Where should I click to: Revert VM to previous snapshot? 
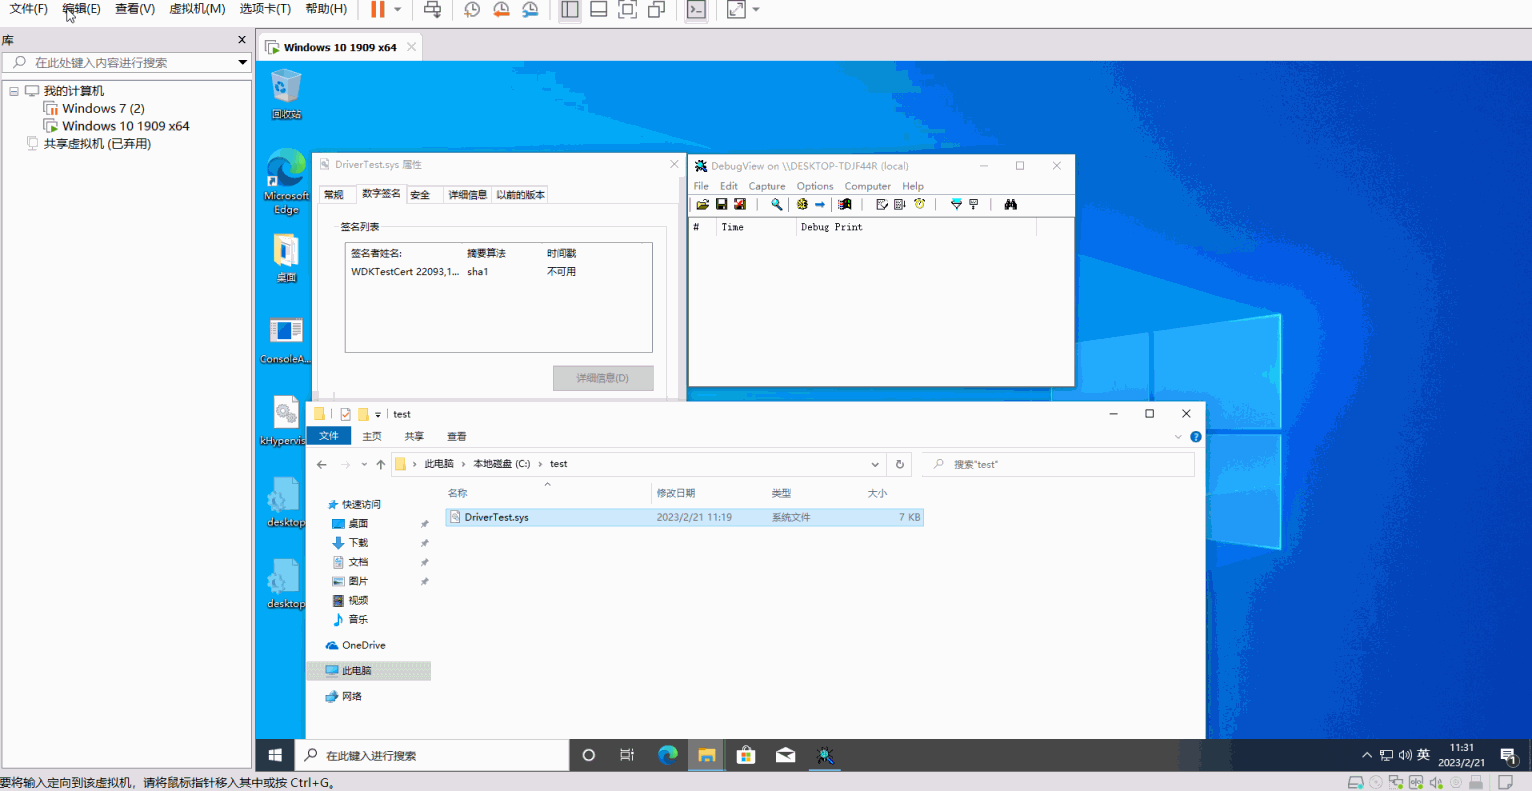point(501,9)
